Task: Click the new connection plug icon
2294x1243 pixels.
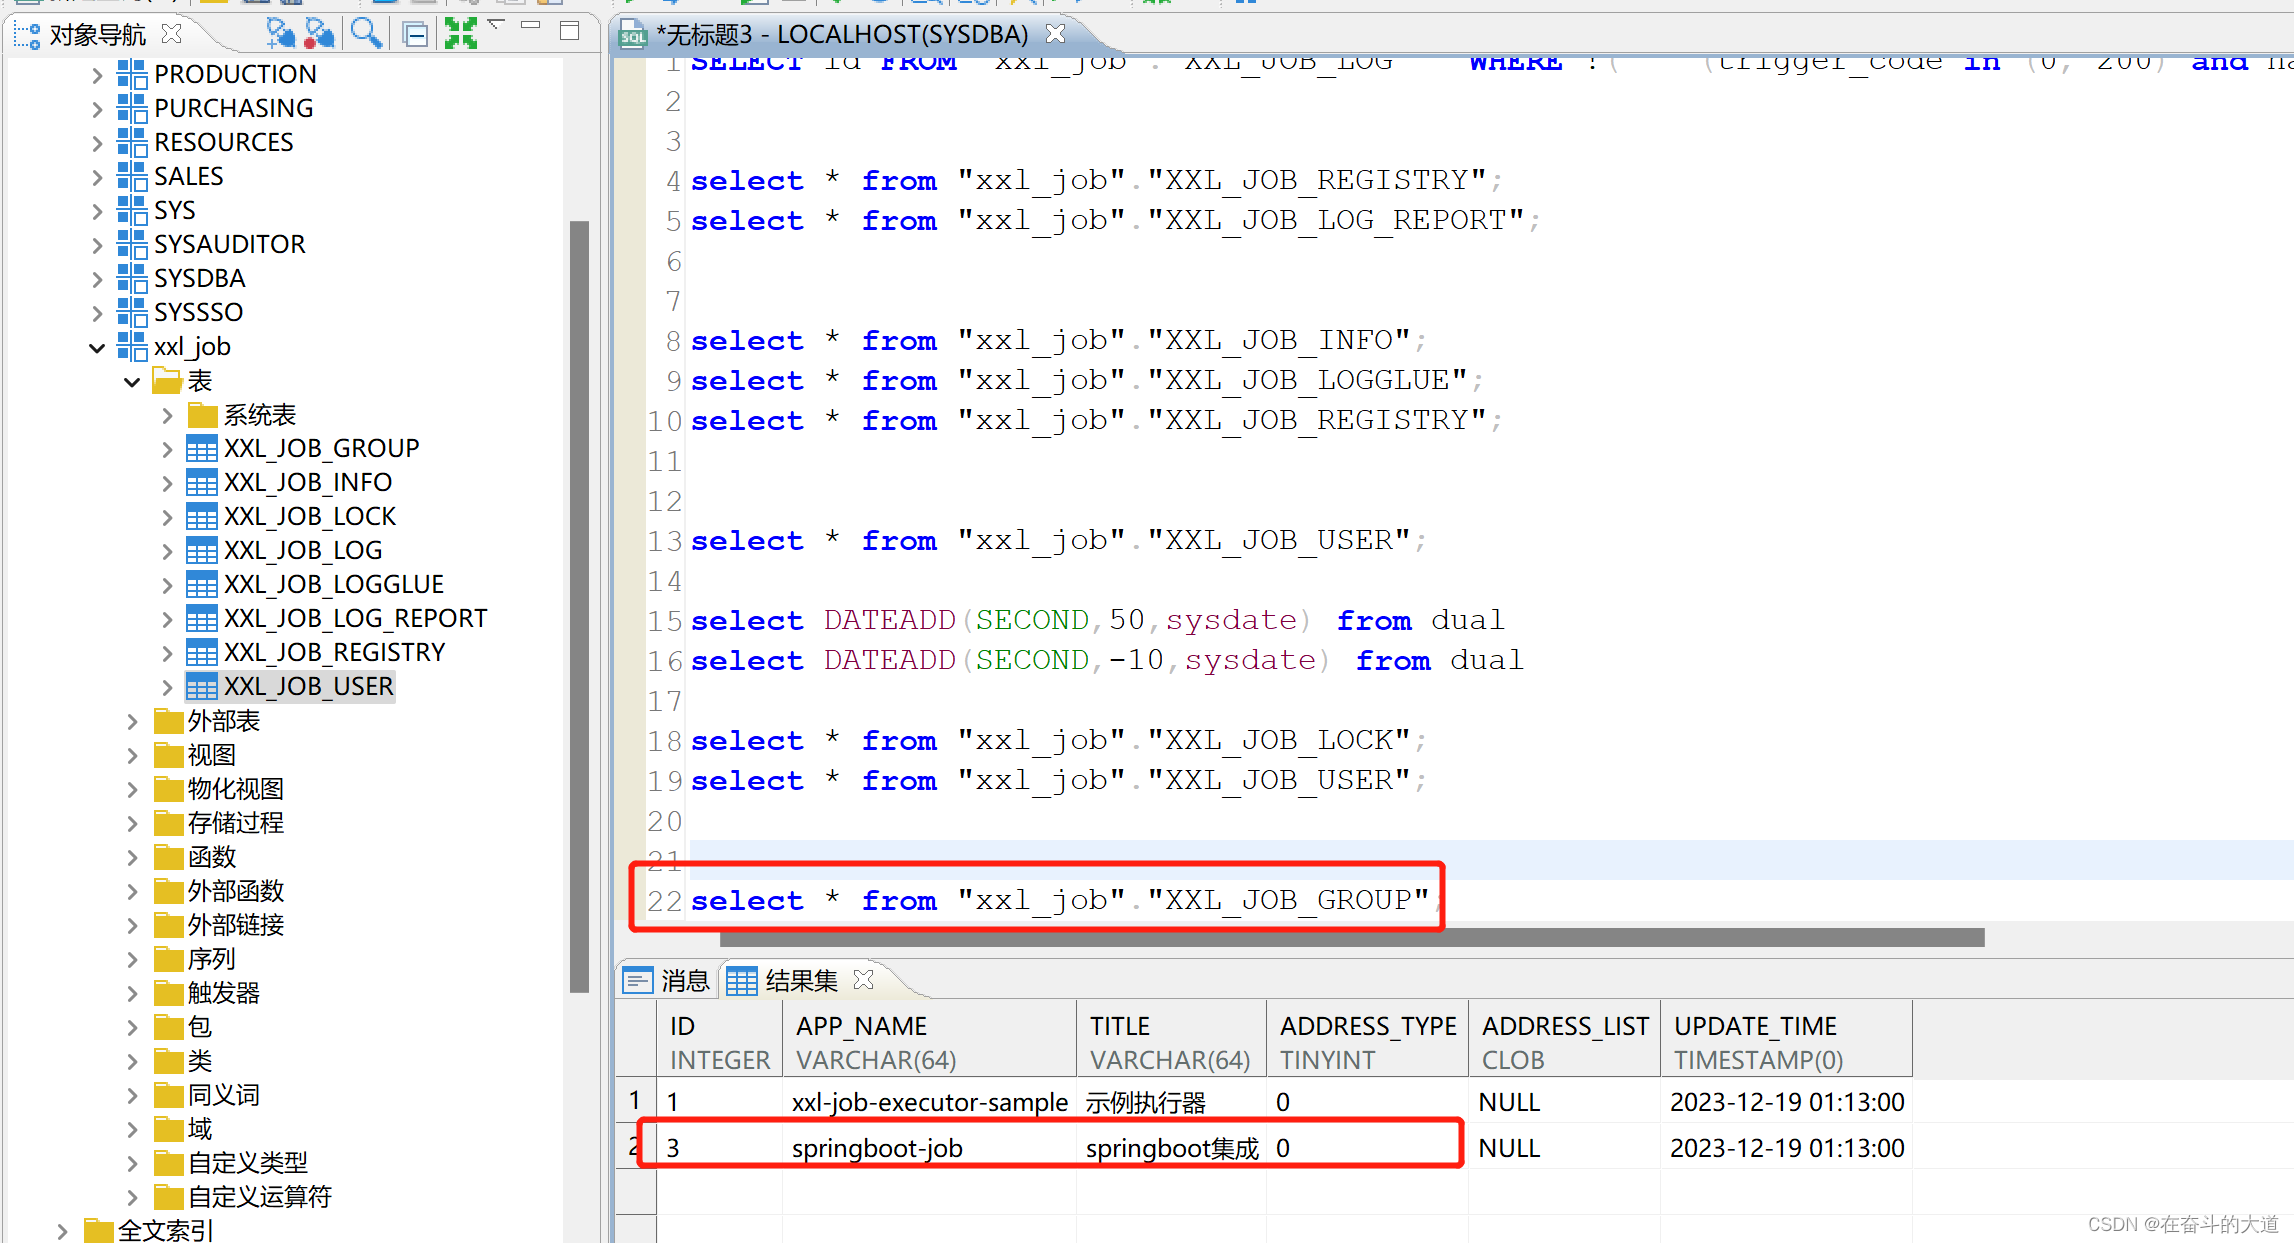Action: click(280, 34)
